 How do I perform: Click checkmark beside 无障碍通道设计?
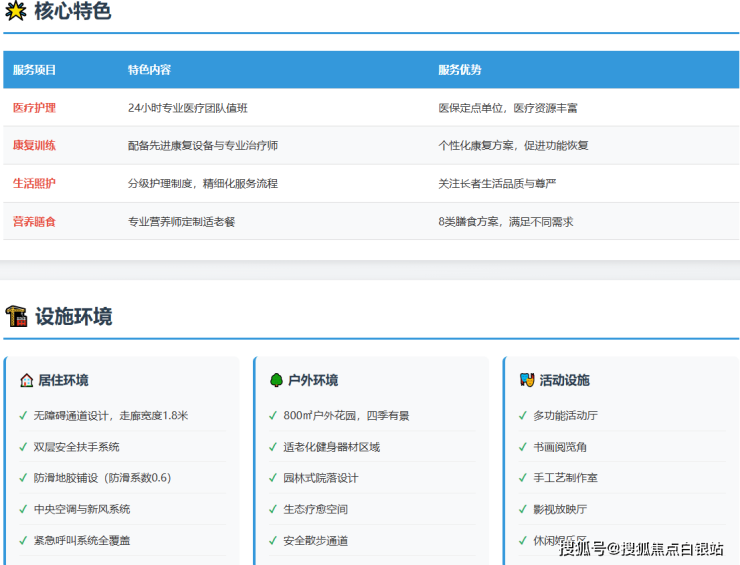23,416
